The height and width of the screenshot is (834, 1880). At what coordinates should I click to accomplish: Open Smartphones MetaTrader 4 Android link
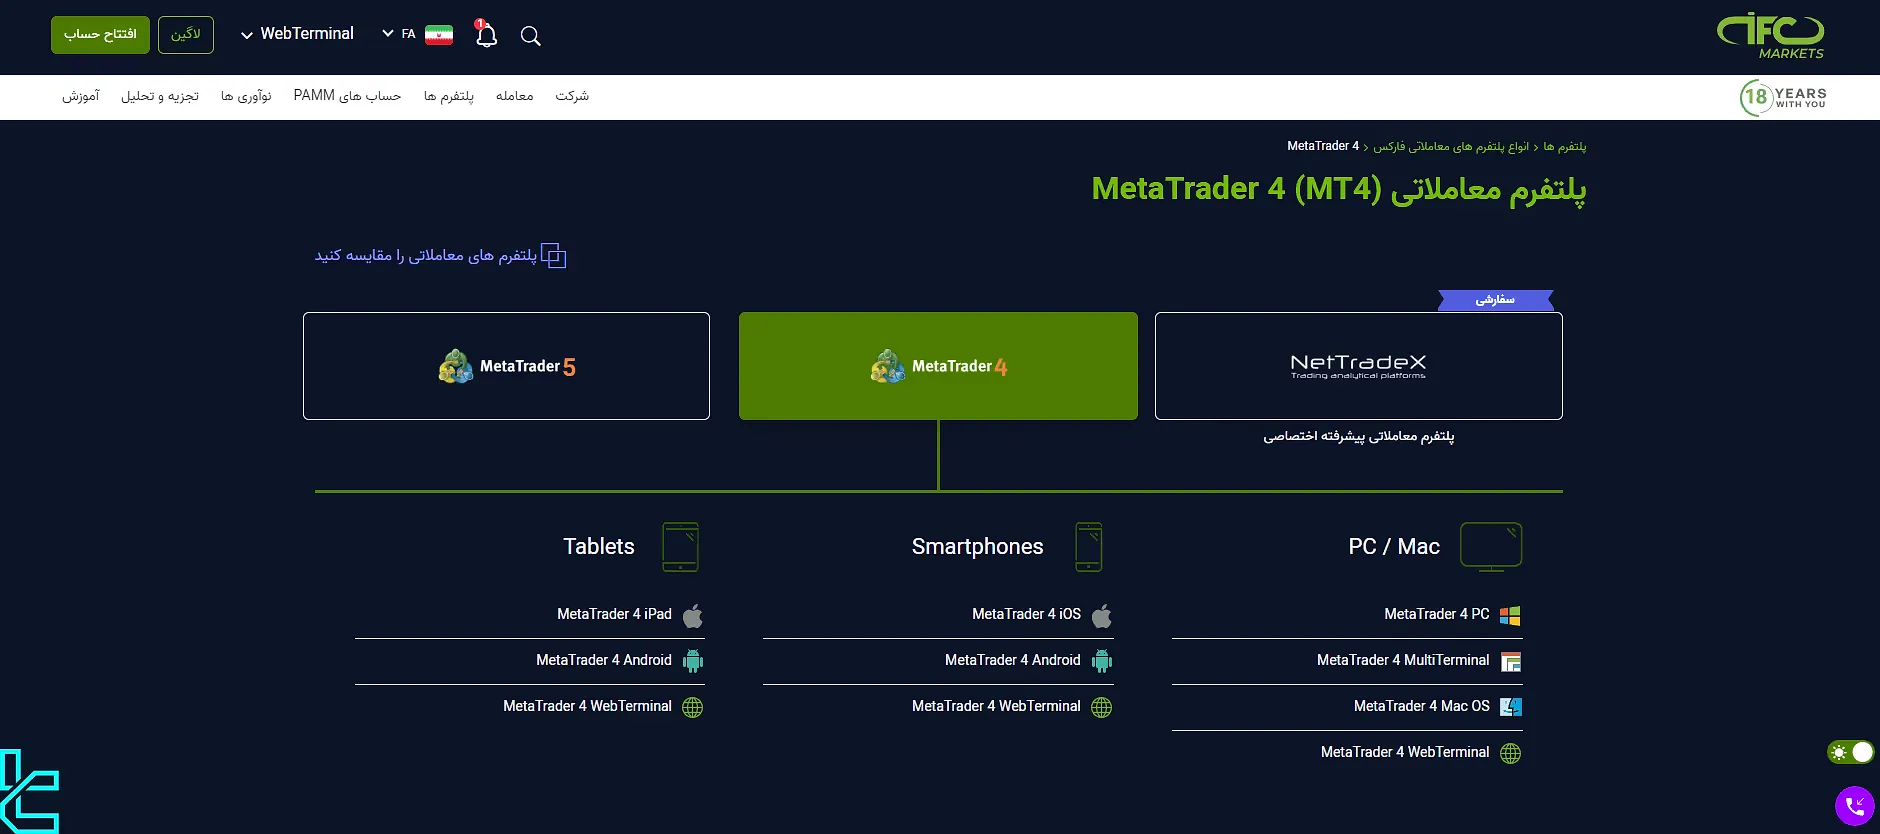[x=1013, y=660]
